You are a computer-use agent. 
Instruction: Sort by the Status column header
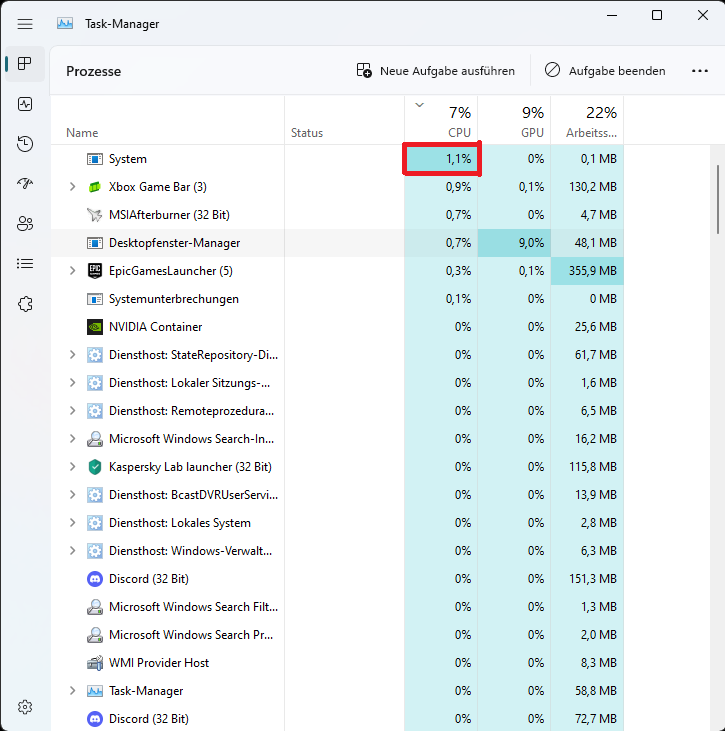point(345,120)
